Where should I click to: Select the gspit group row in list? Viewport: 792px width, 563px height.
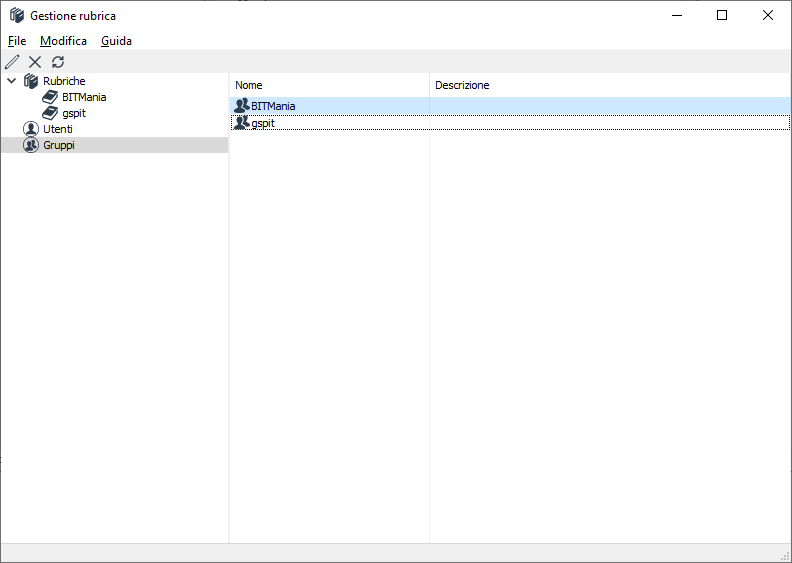263,123
